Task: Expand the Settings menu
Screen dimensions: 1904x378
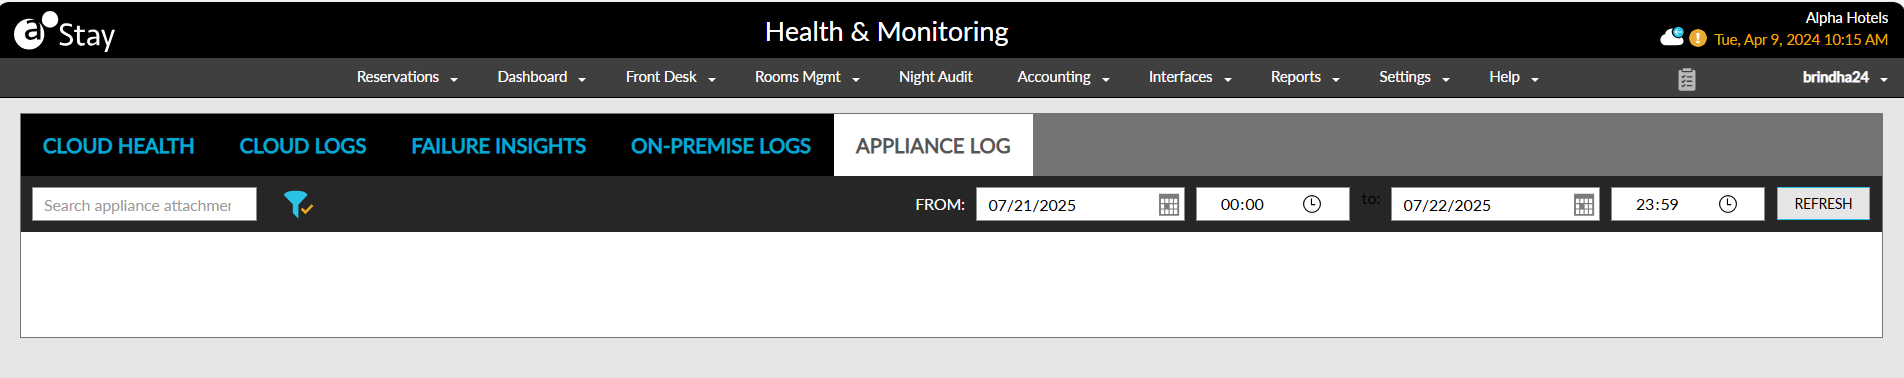Action: (1414, 77)
